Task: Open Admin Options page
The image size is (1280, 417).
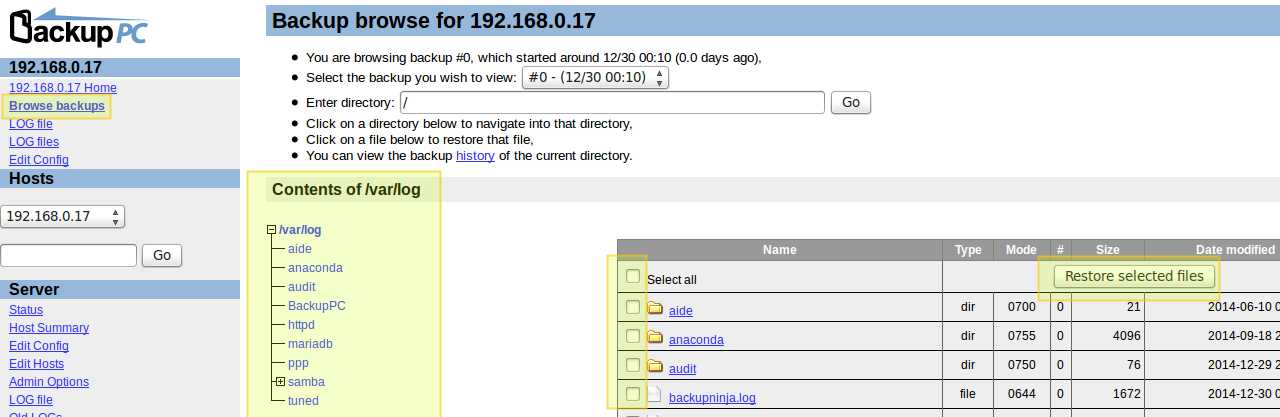Action: coord(49,382)
